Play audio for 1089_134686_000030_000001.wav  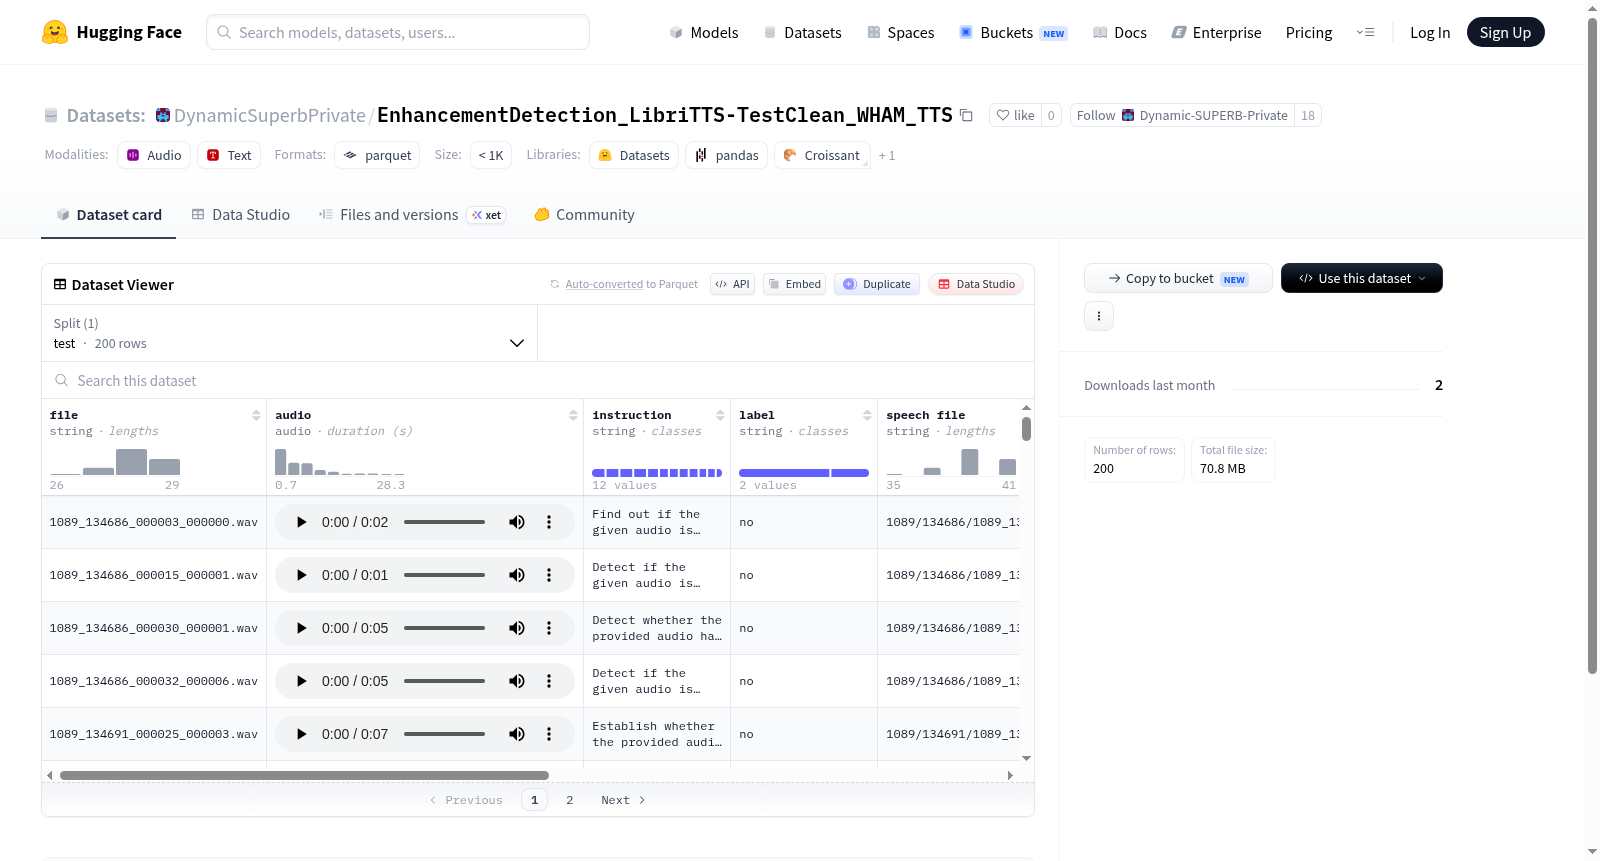point(301,628)
